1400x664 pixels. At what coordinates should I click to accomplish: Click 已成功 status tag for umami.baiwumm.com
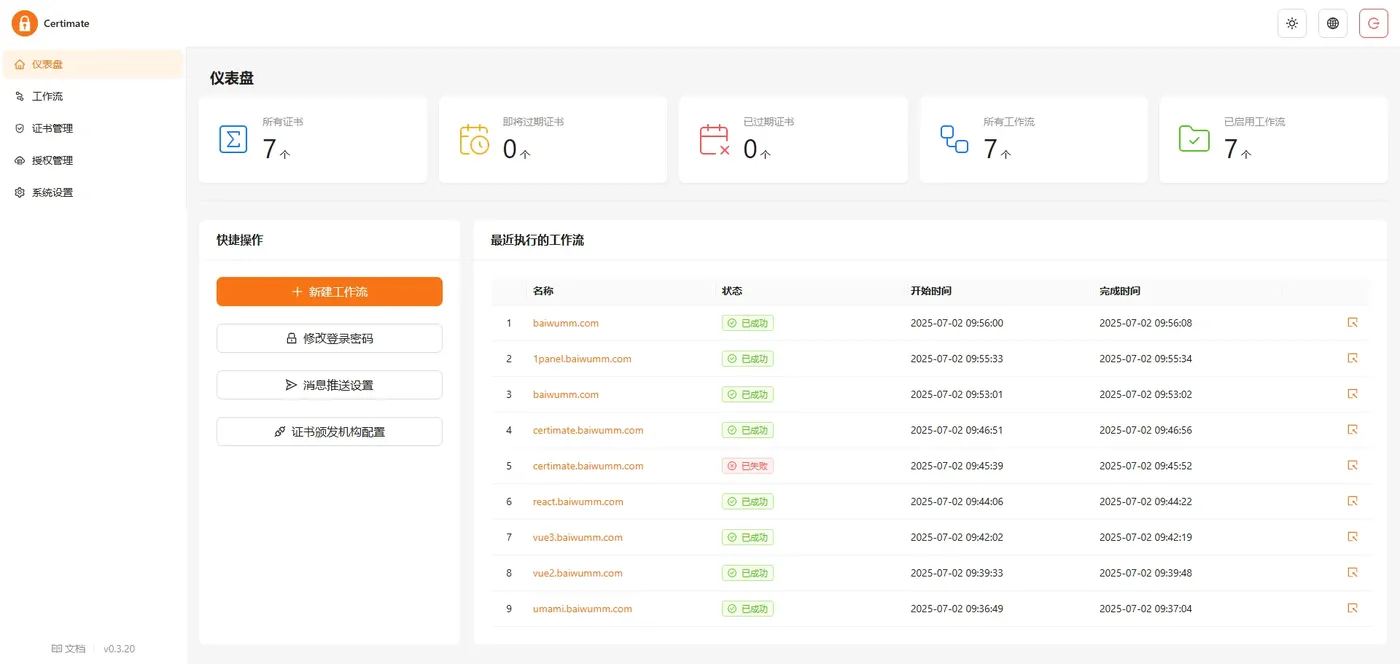(x=748, y=608)
